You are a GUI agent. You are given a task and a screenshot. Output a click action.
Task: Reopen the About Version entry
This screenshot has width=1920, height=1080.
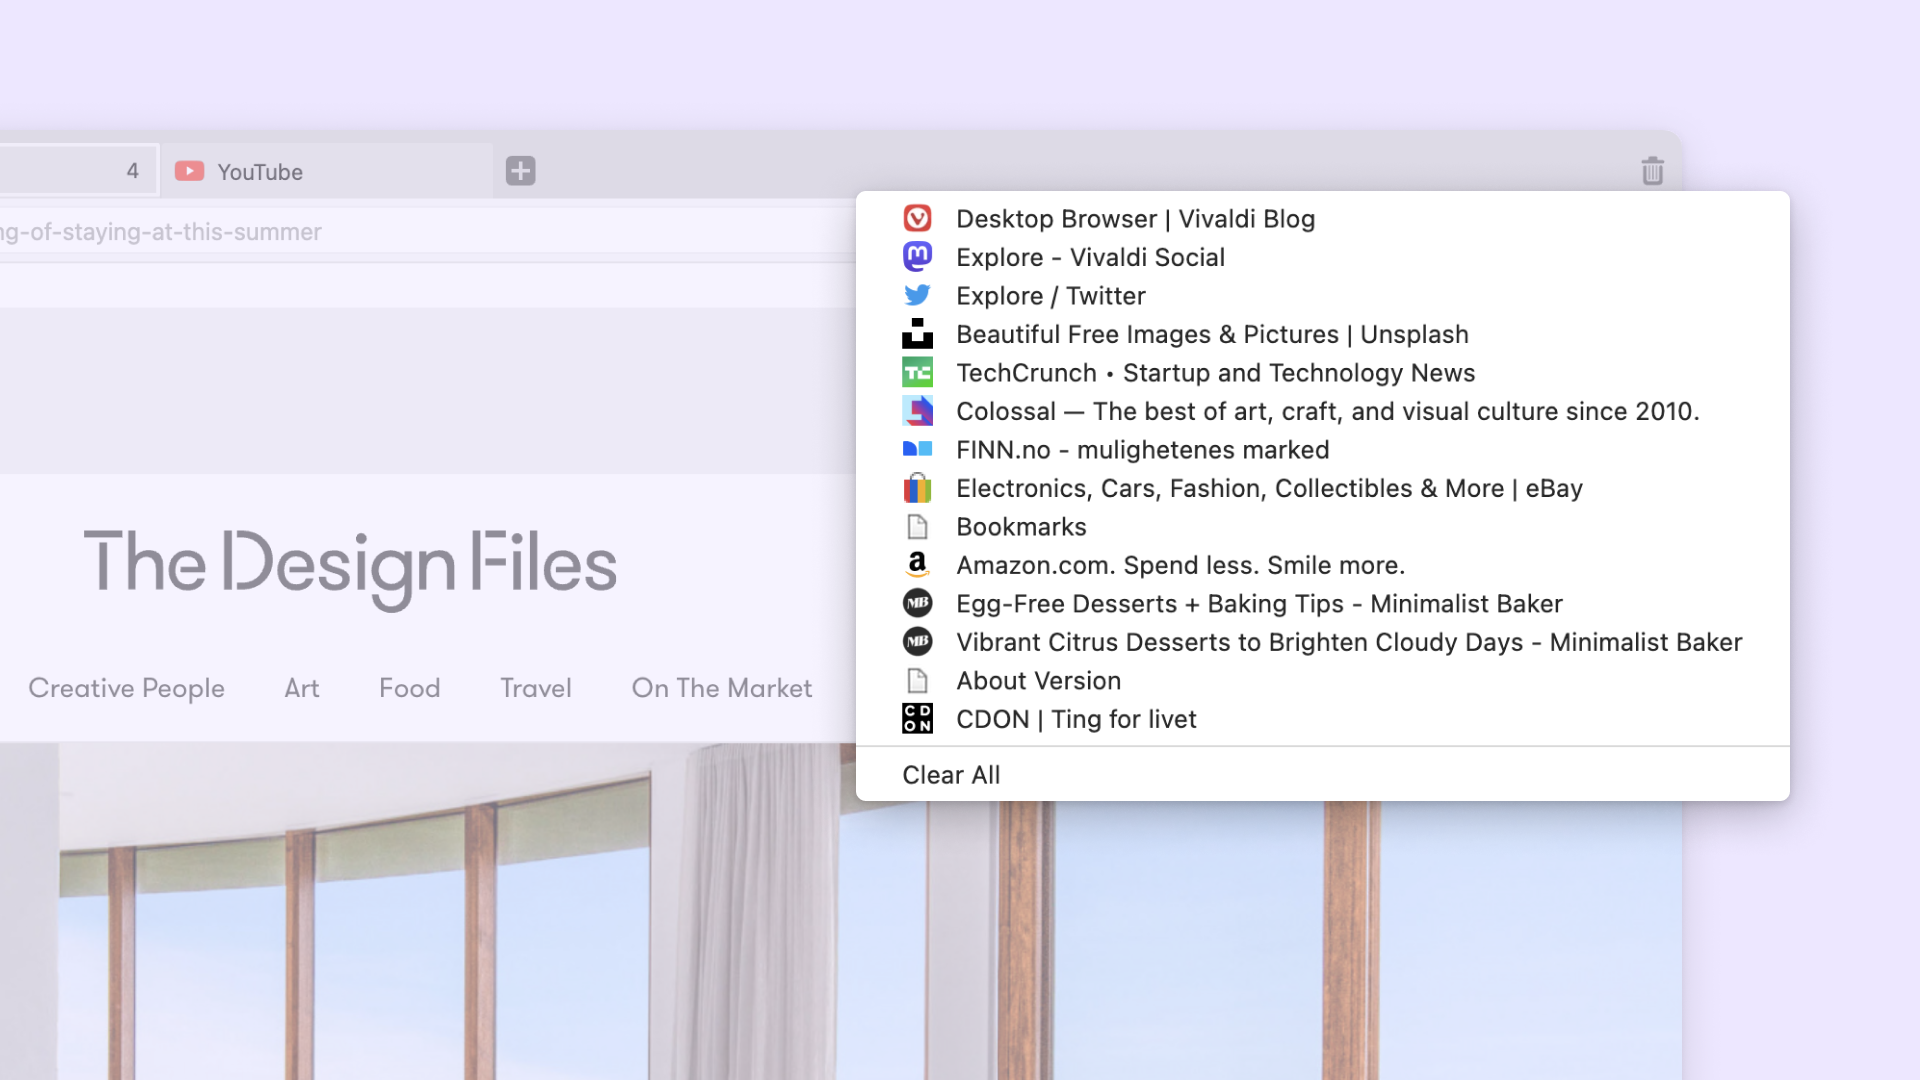(1322, 681)
